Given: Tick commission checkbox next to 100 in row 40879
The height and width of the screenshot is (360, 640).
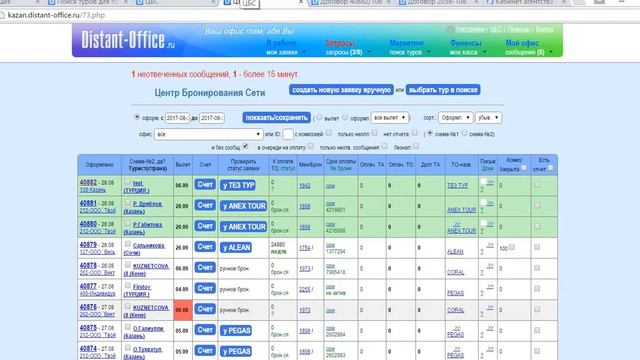Looking at the screenshot, I should [x=512, y=247].
